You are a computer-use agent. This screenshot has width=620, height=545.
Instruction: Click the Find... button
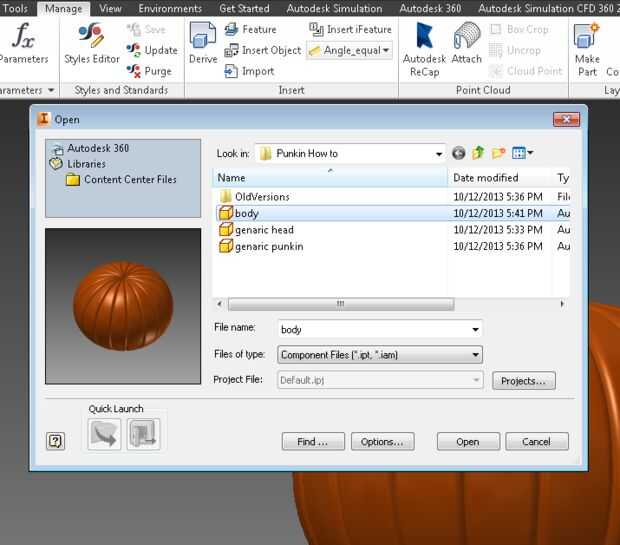click(313, 441)
